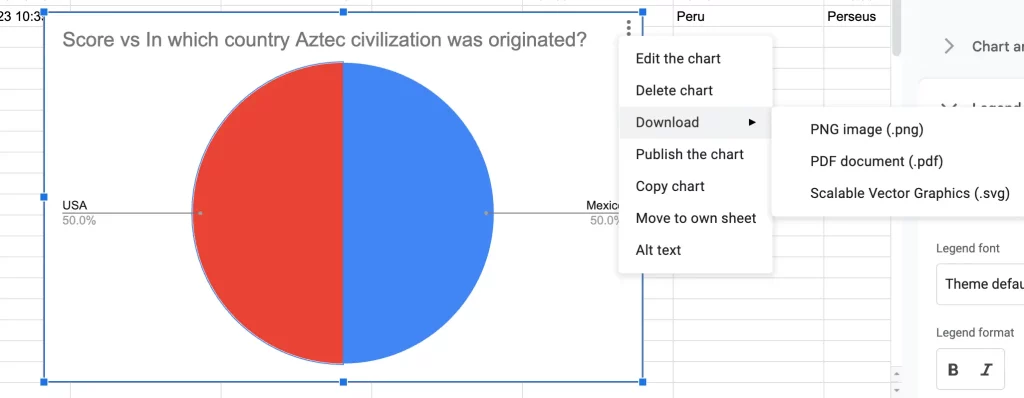Toggle italic for the legend format
Image resolution: width=1024 pixels, height=398 pixels.
tap(986, 370)
